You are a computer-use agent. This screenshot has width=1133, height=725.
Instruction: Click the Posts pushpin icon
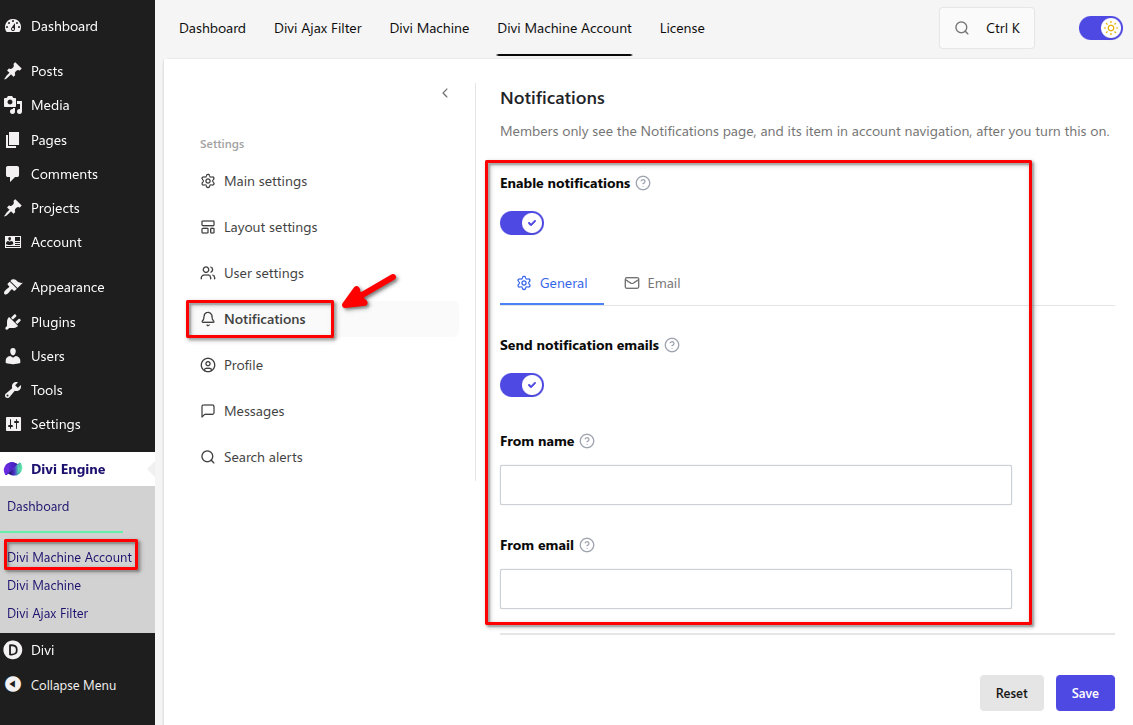(x=13, y=71)
